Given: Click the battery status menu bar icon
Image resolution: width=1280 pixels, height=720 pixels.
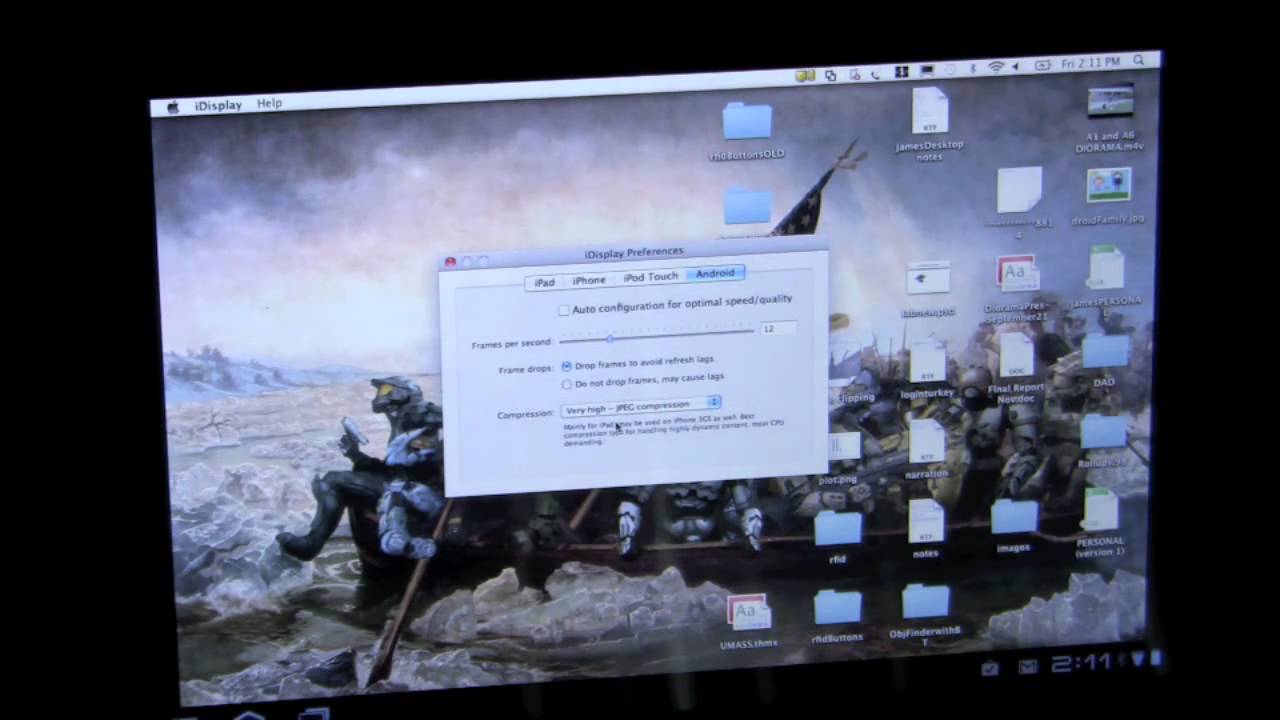Looking at the screenshot, I should pyautogui.click(x=1042, y=65).
